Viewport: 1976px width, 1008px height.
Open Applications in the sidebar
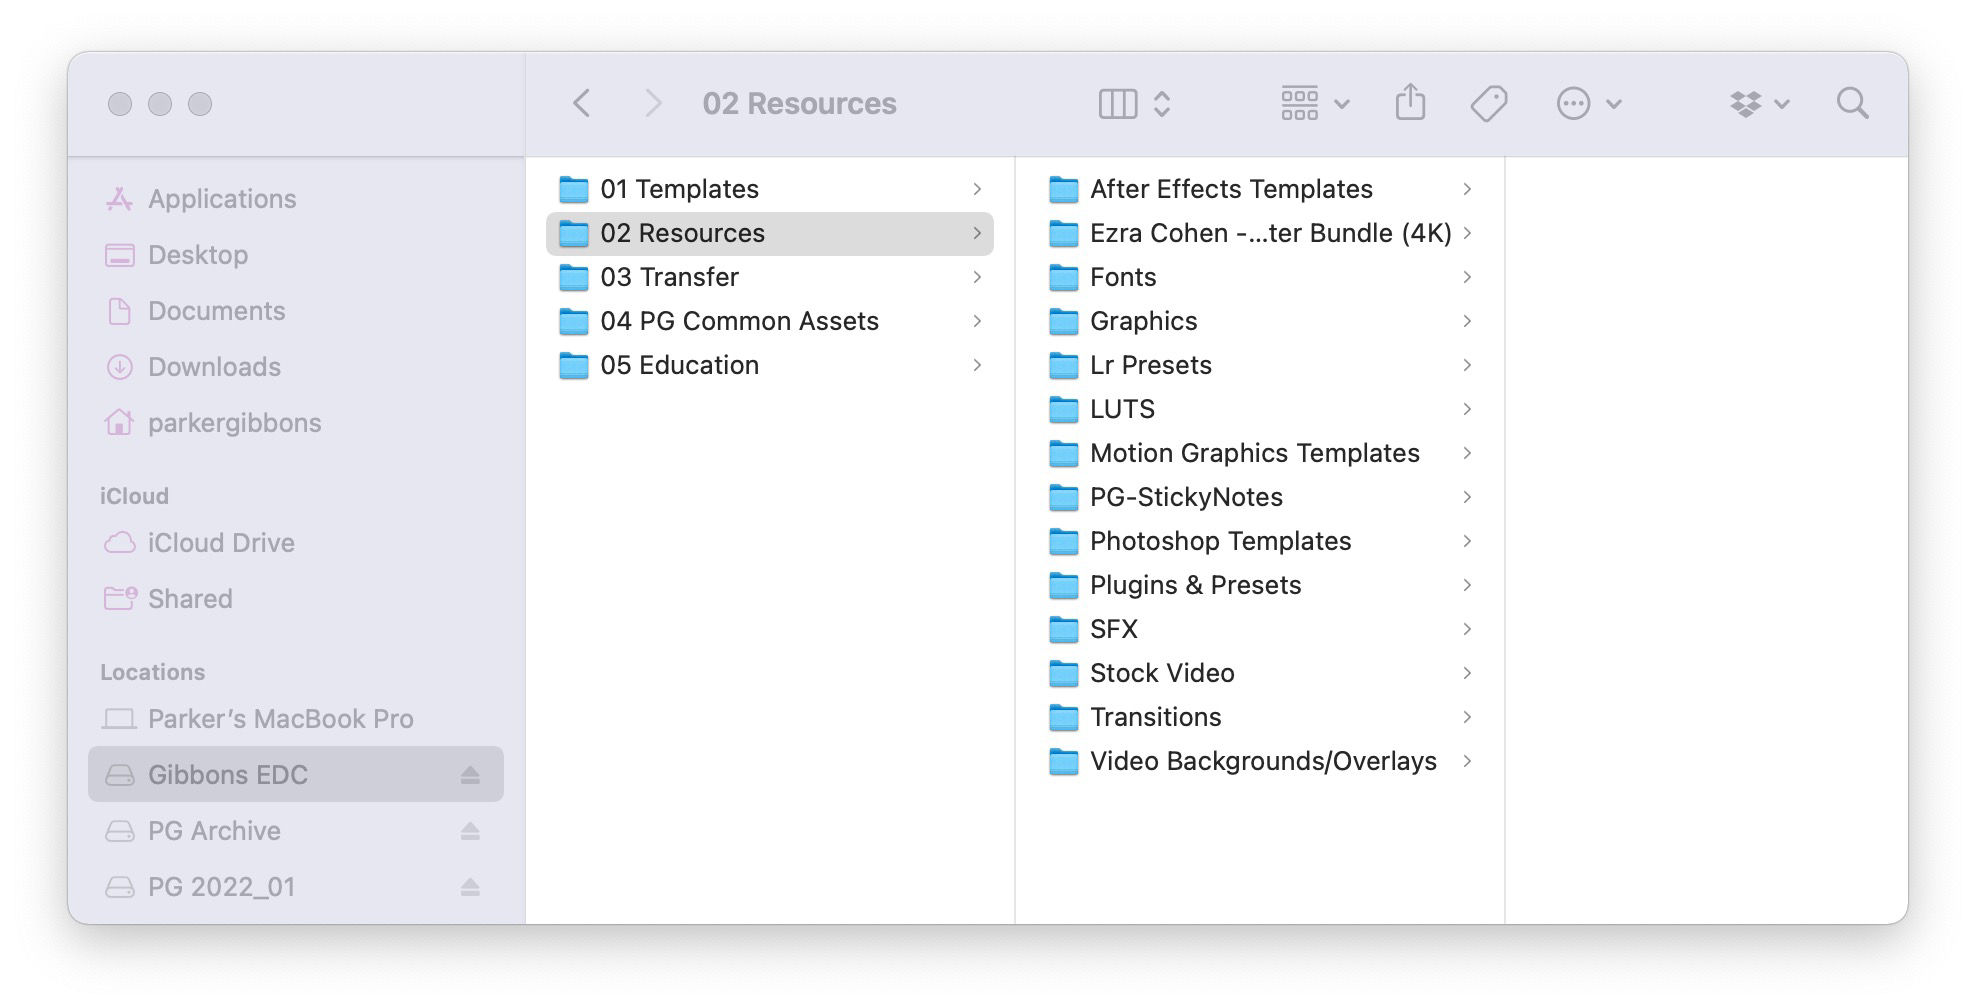pos(295,199)
